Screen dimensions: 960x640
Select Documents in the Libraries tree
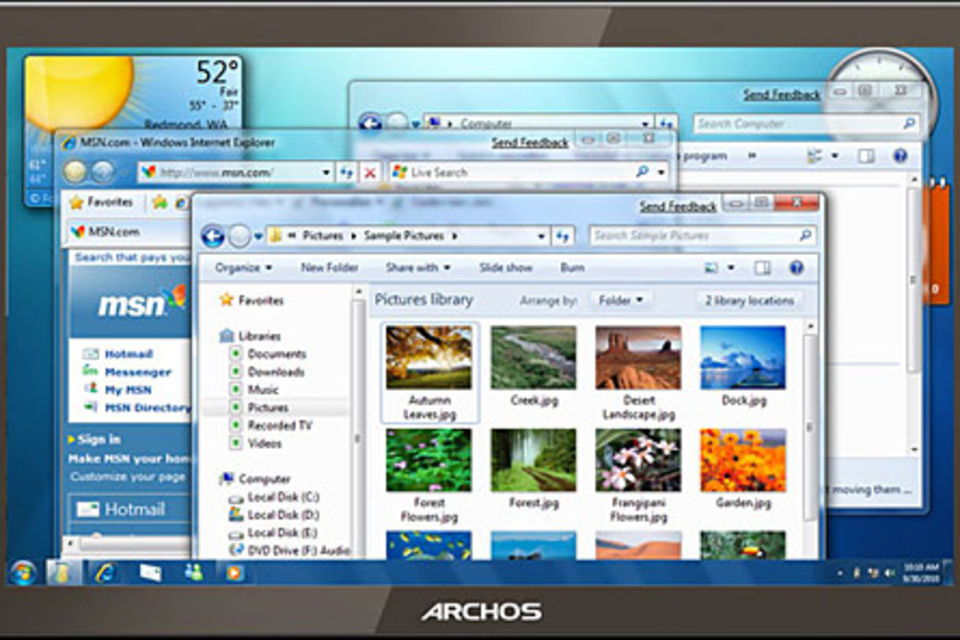(x=277, y=354)
